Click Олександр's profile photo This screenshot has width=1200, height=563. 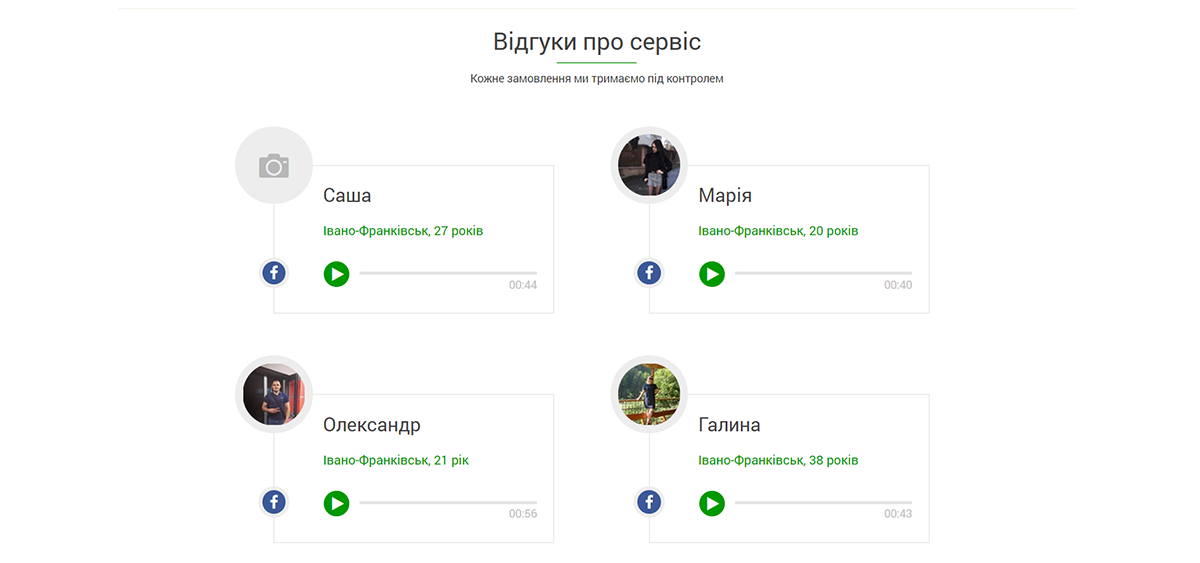point(274,395)
